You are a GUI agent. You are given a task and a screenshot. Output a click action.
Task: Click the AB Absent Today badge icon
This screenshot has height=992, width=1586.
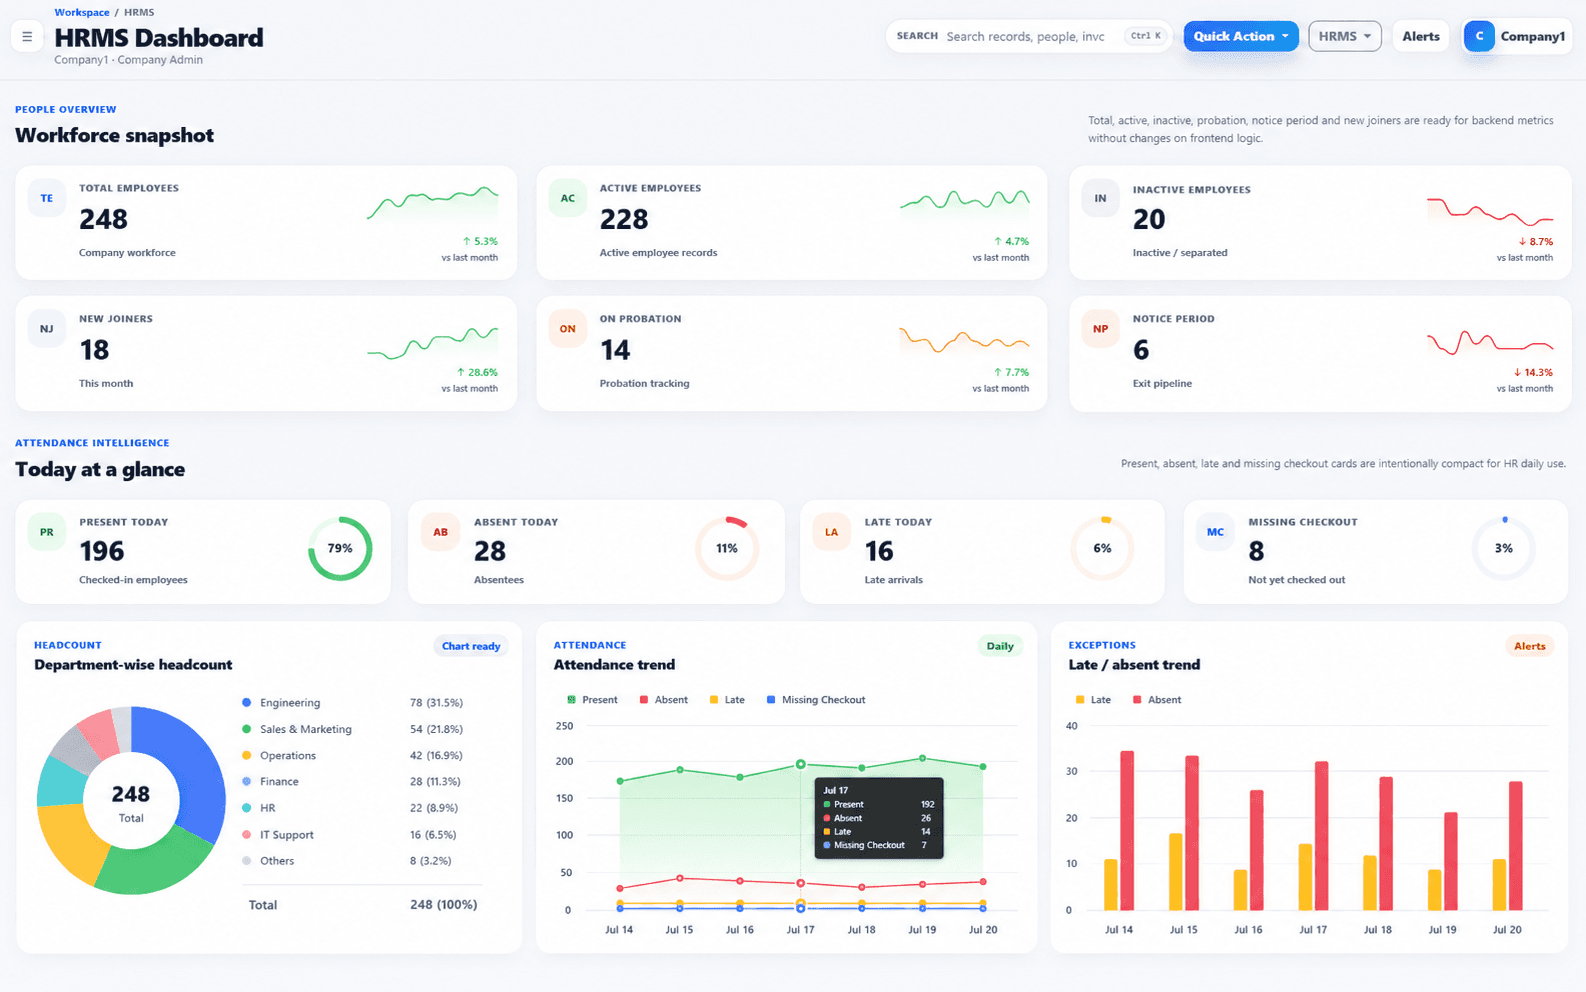[x=441, y=532]
